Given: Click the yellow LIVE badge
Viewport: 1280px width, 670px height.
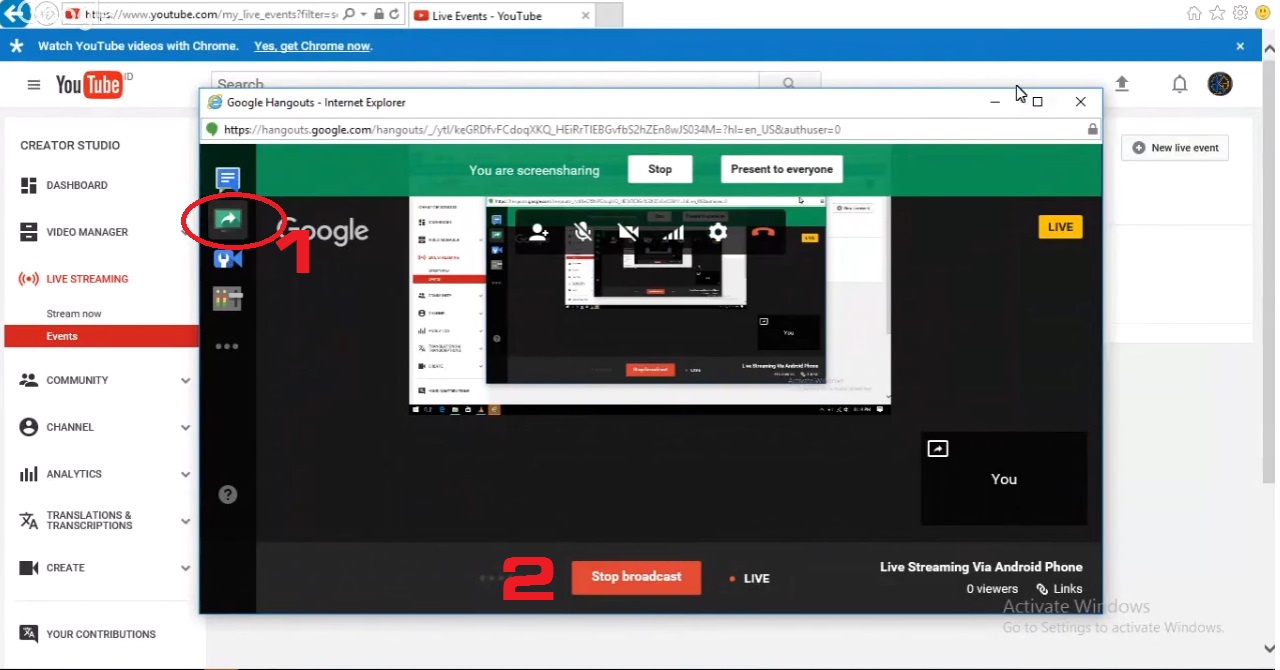Looking at the screenshot, I should click(x=1060, y=227).
